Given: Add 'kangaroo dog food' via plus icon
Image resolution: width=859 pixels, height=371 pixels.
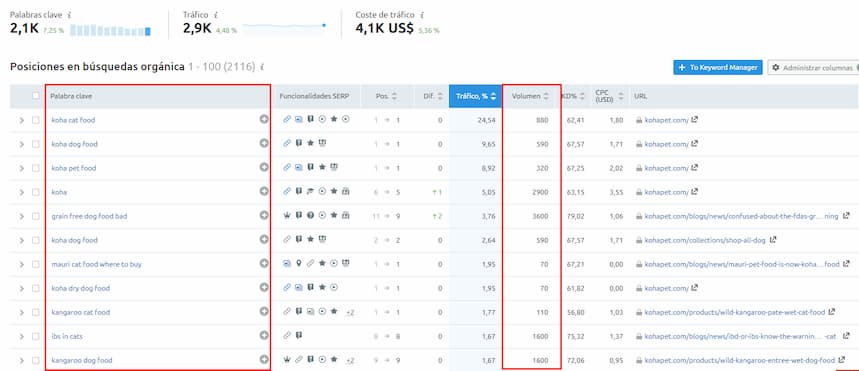Looking at the screenshot, I should (x=264, y=360).
